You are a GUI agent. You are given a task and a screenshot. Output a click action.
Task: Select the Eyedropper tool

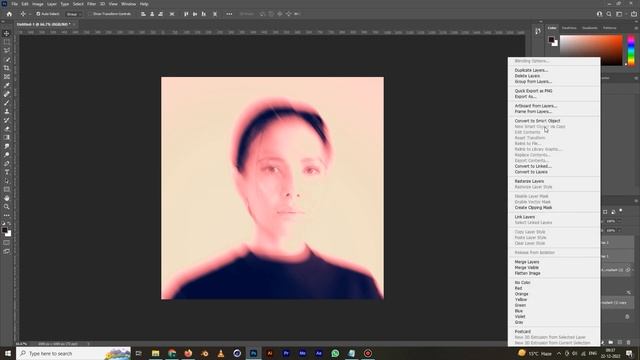7,85
